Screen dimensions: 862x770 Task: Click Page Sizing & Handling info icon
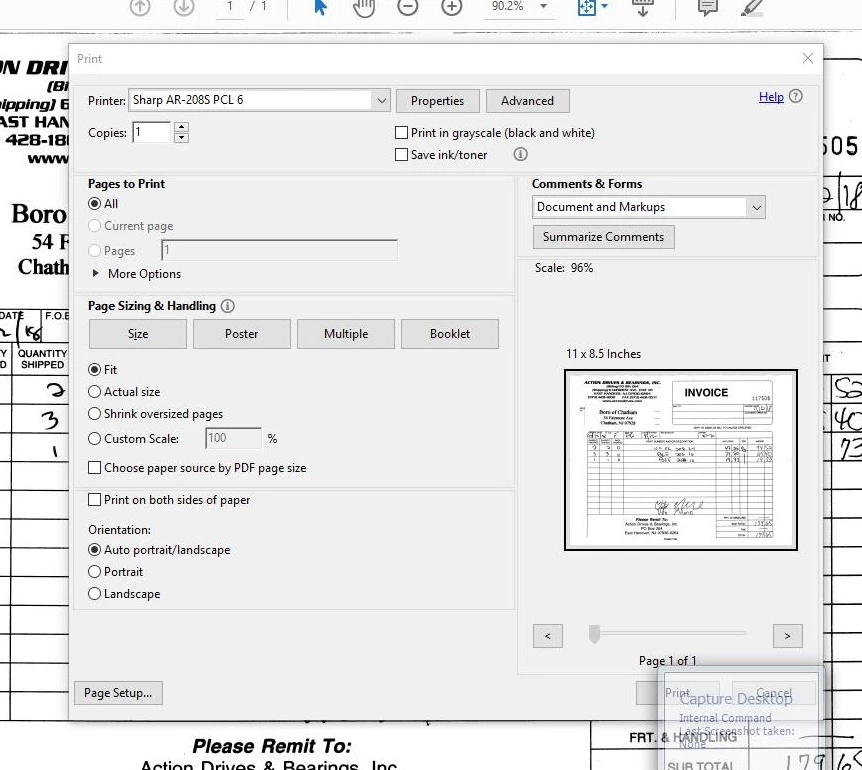tap(228, 306)
